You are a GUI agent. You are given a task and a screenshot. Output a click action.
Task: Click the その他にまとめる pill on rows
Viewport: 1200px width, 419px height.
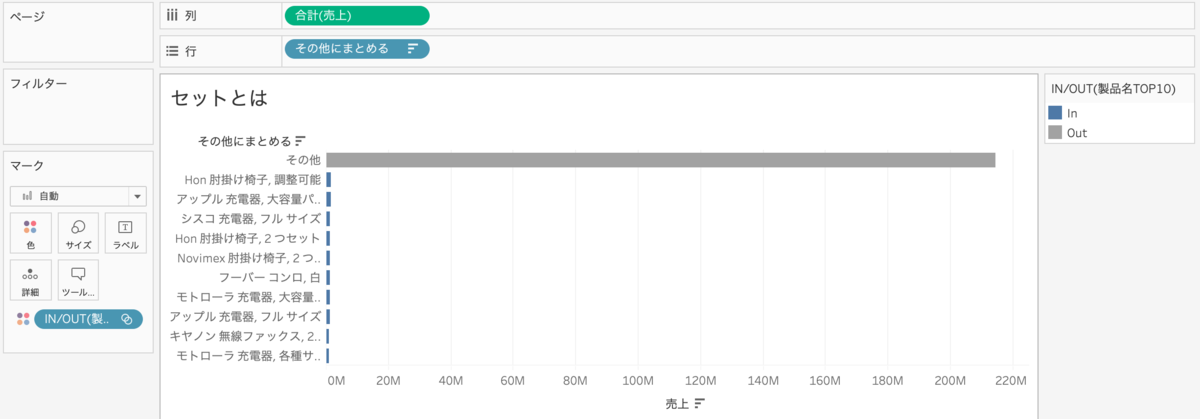(x=357, y=49)
